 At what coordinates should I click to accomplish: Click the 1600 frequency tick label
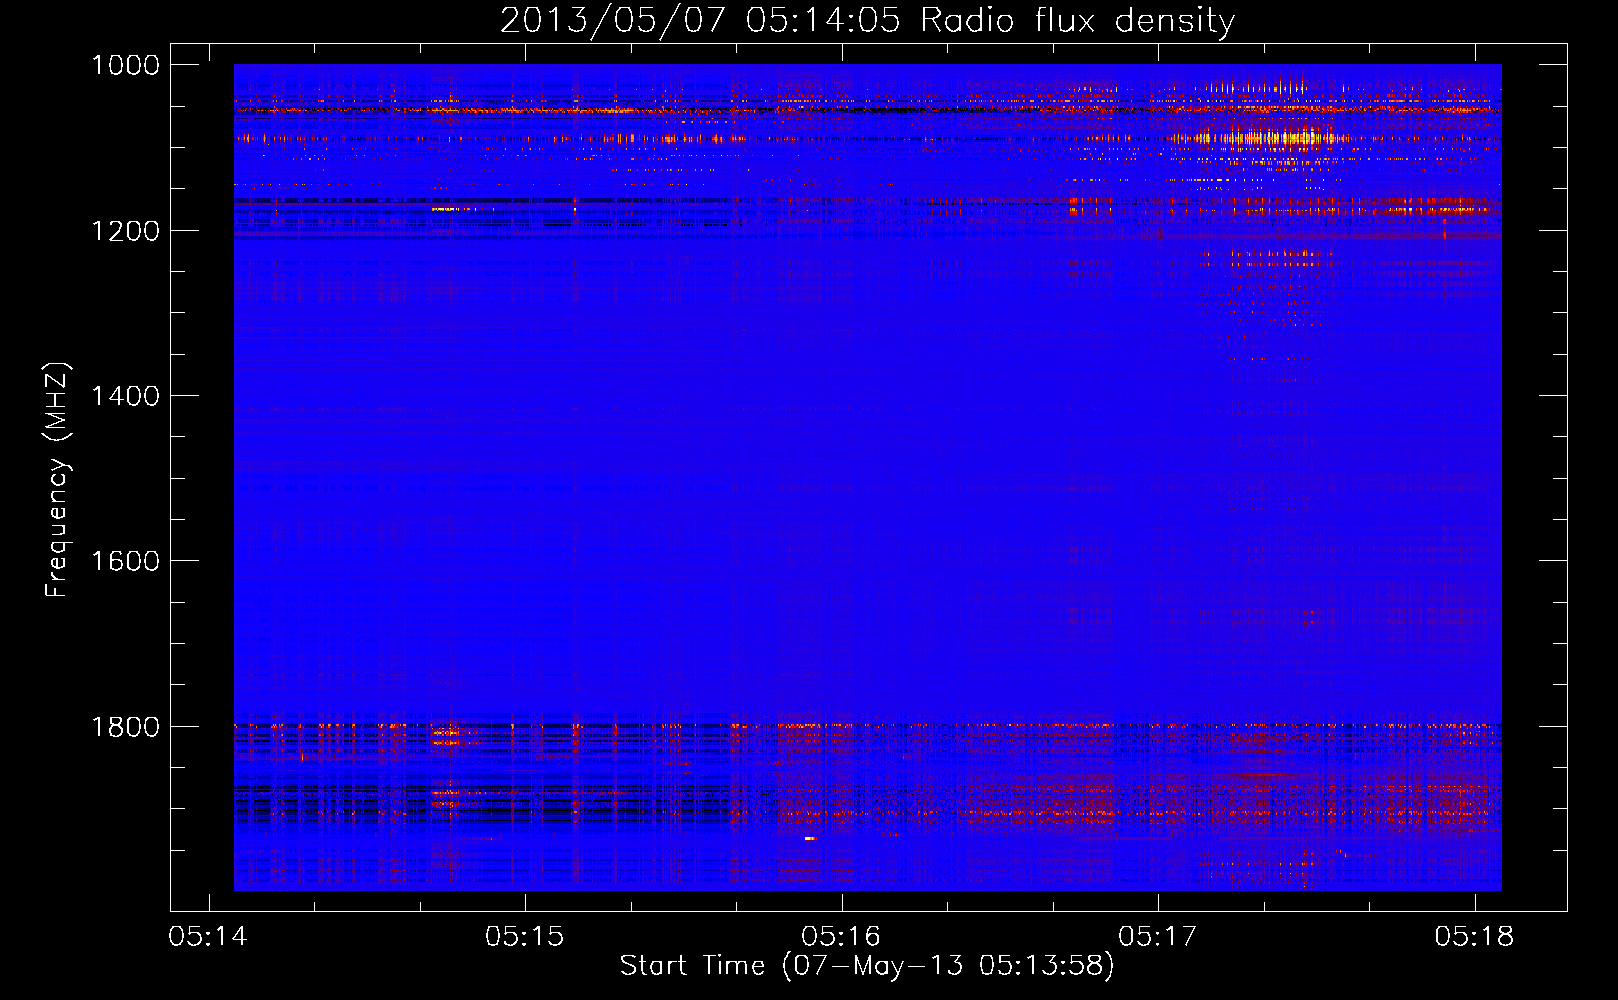click(x=125, y=561)
